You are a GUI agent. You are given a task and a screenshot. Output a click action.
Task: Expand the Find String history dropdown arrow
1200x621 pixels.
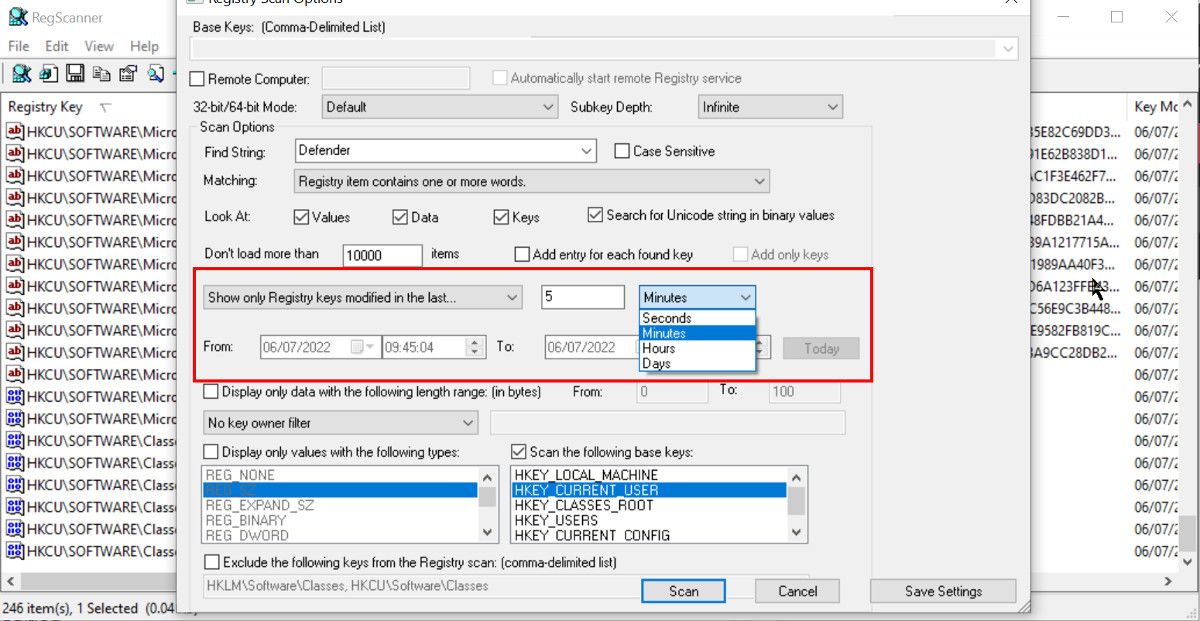click(587, 151)
